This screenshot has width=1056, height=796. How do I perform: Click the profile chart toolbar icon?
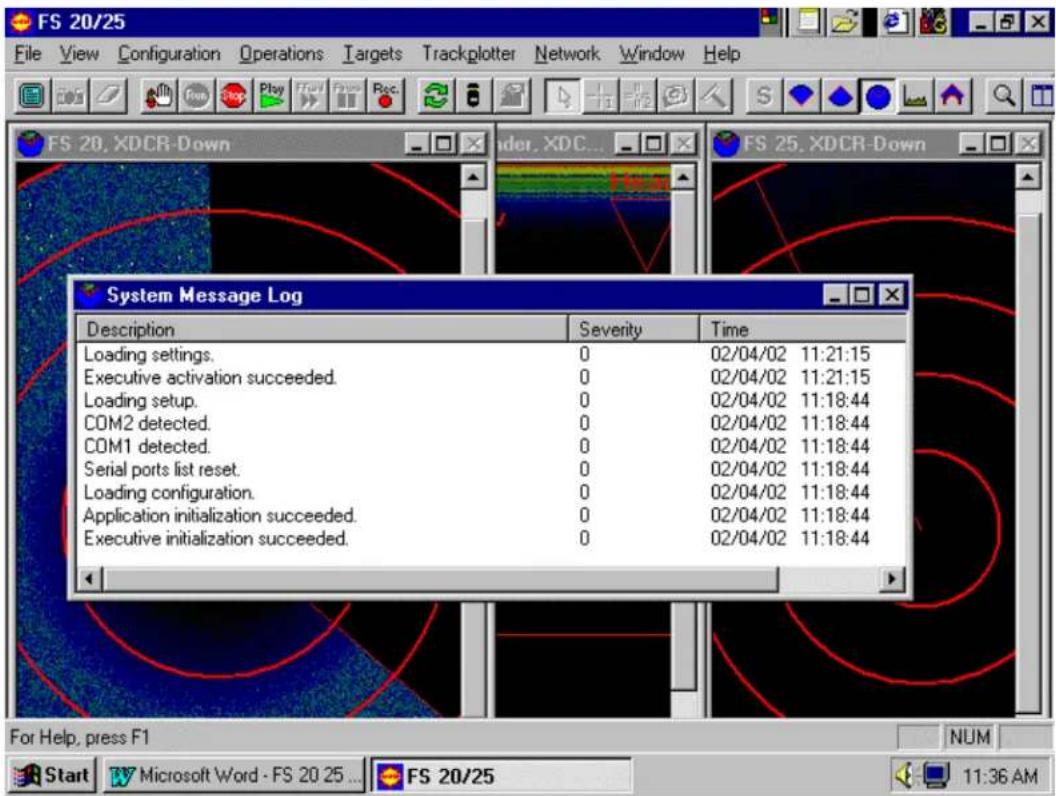pyautogui.click(x=915, y=96)
